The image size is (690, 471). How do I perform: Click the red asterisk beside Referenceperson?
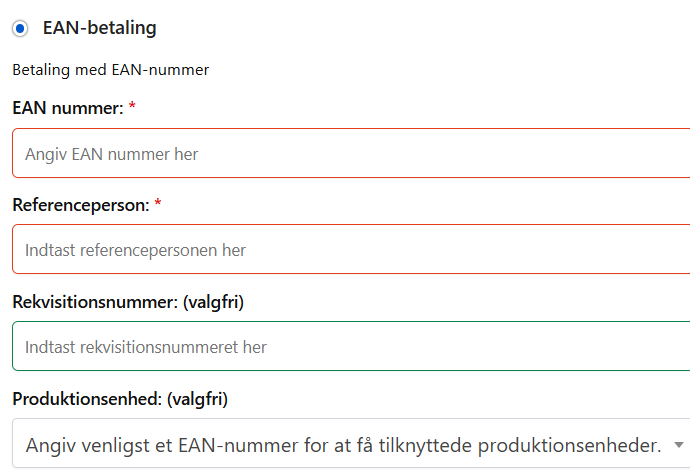(157, 204)
